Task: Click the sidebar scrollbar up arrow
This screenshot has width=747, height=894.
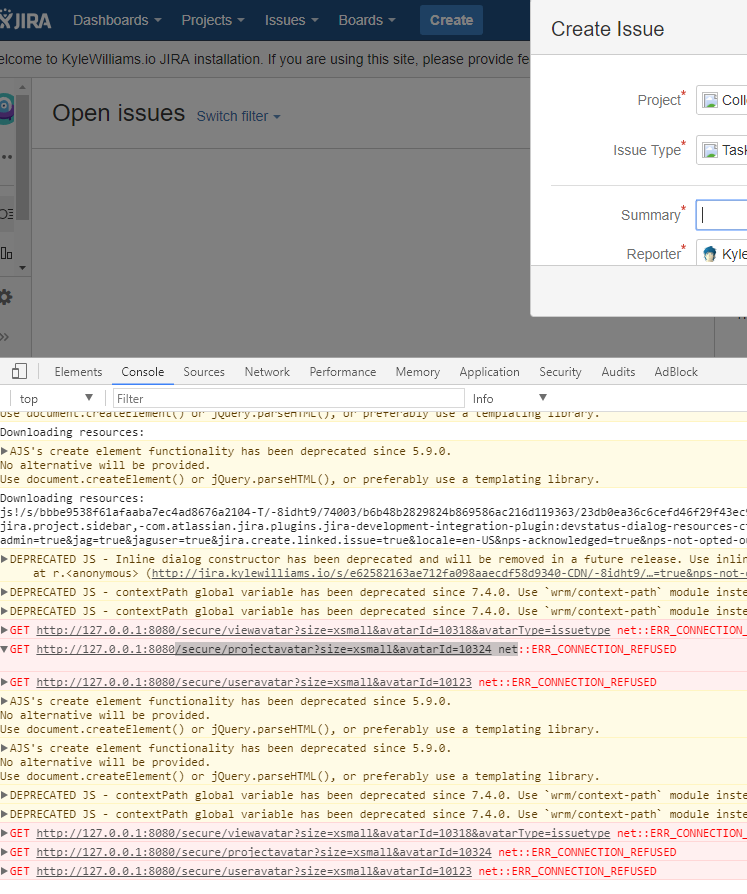Action: (x=22, y=87)
